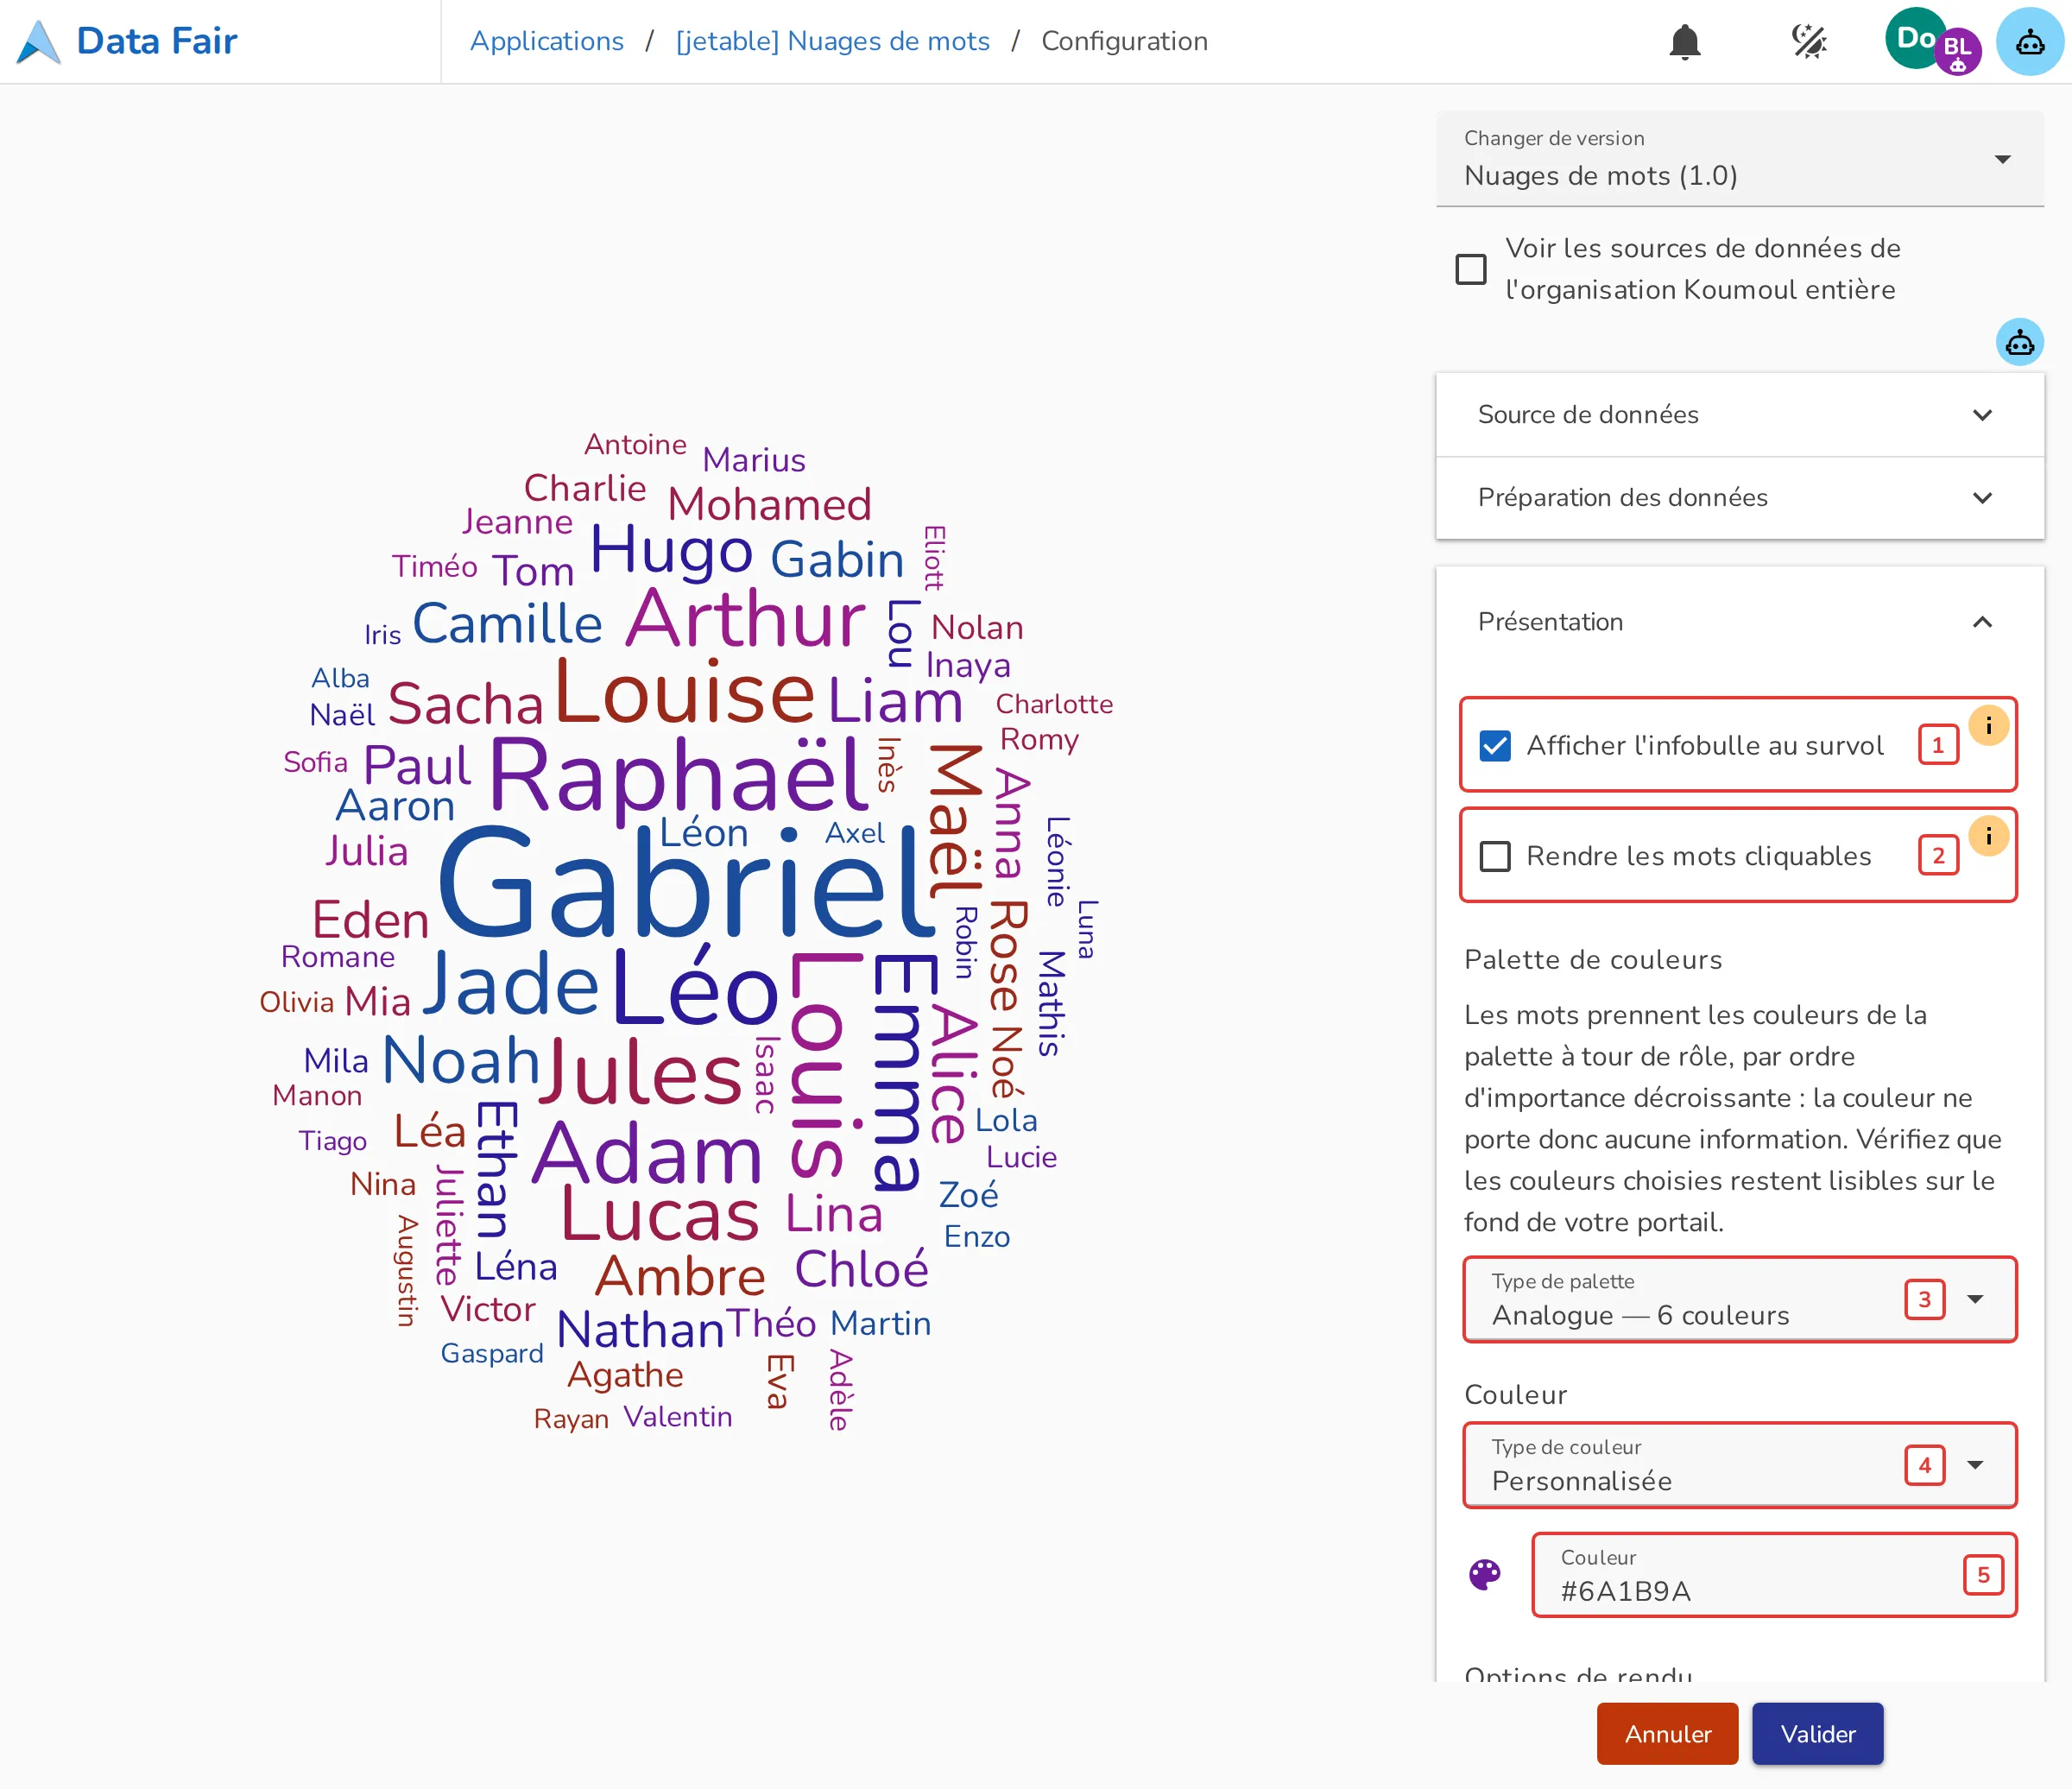Click the word Chloé in the cloud

(861, 1269)
